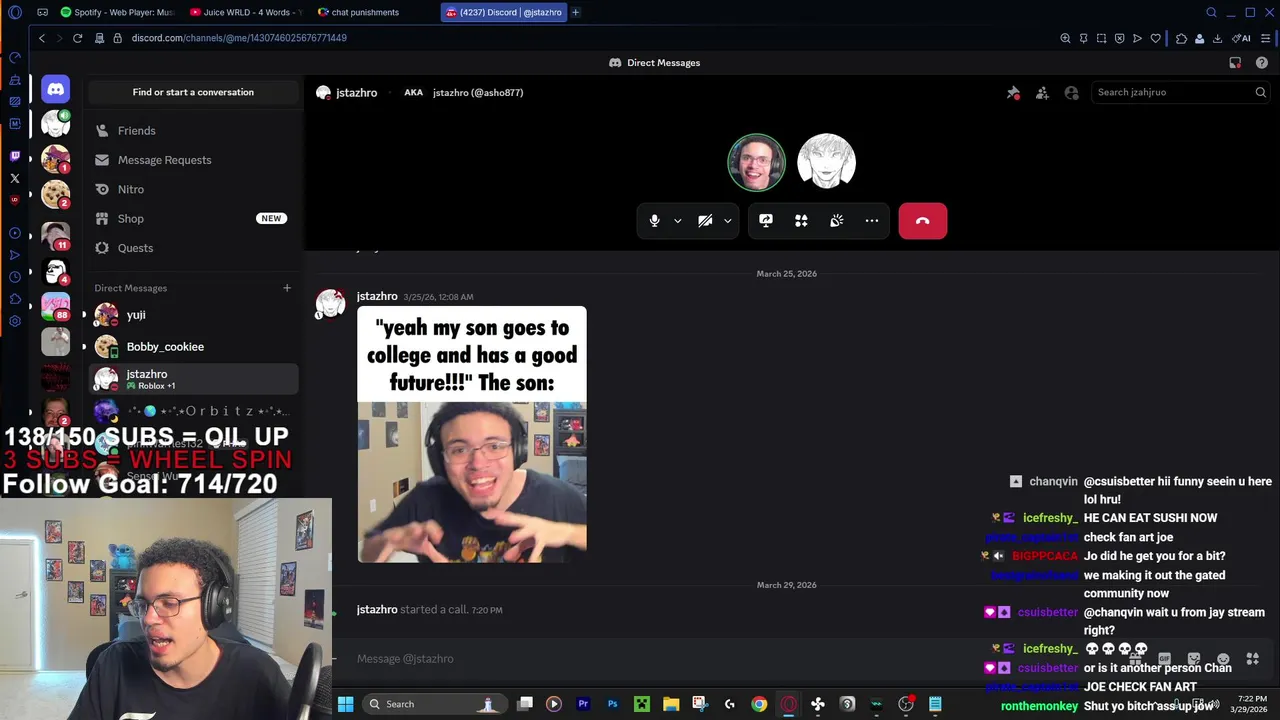Open browser AI button
This screenshot has height=720, width=1280.
1242,38
